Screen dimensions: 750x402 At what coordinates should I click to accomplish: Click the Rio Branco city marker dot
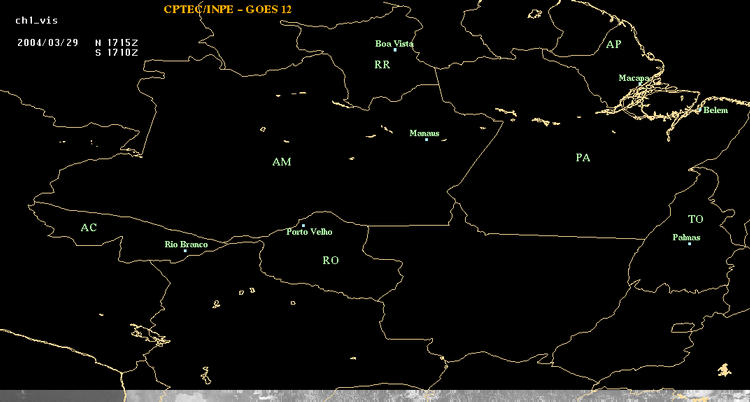[185, 251]
